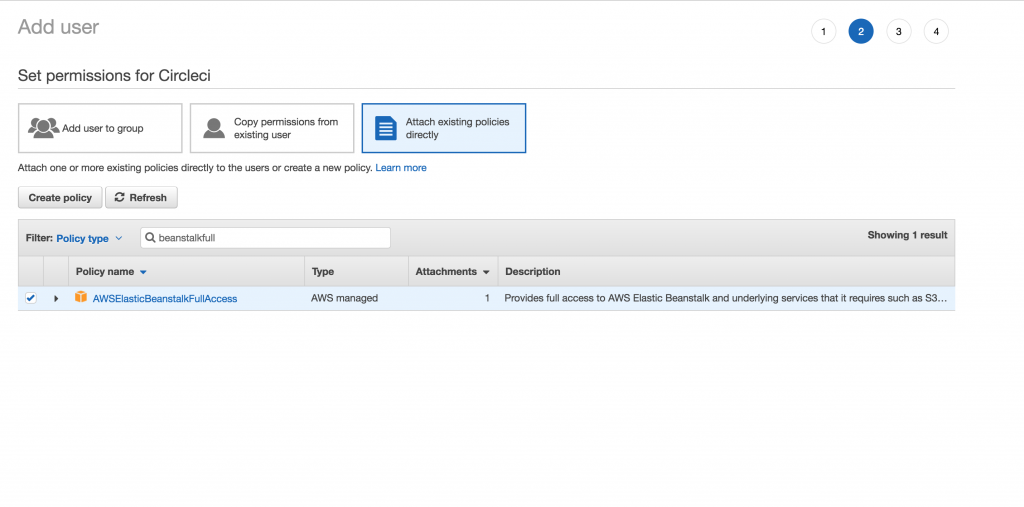The height and width of the screenshot is (507, 1024).
Task: Sort by Attachments column
Action: pyautogui.click(x=453, y=272)
